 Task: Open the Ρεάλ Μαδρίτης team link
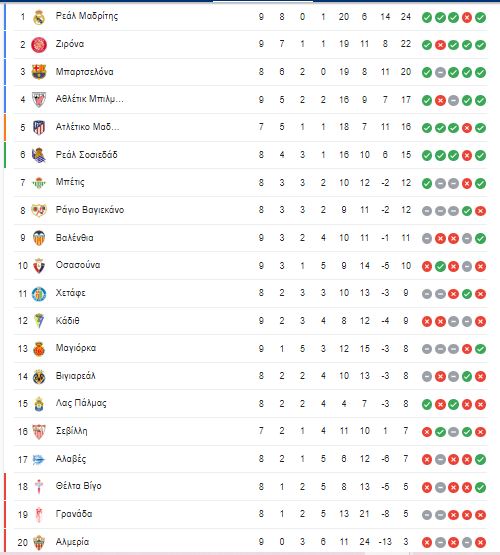coord(87,16)
